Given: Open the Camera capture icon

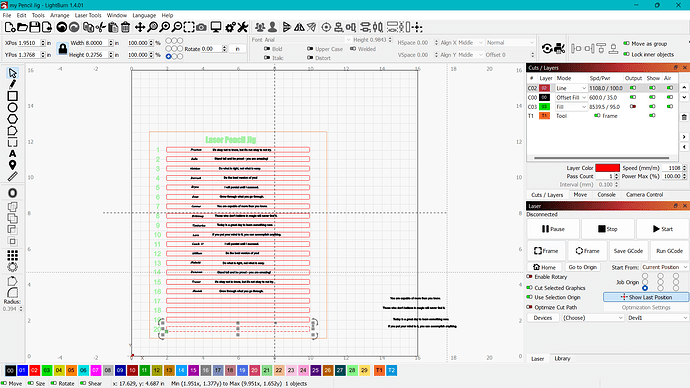Looking at the screenshot, I should (201, 27).
